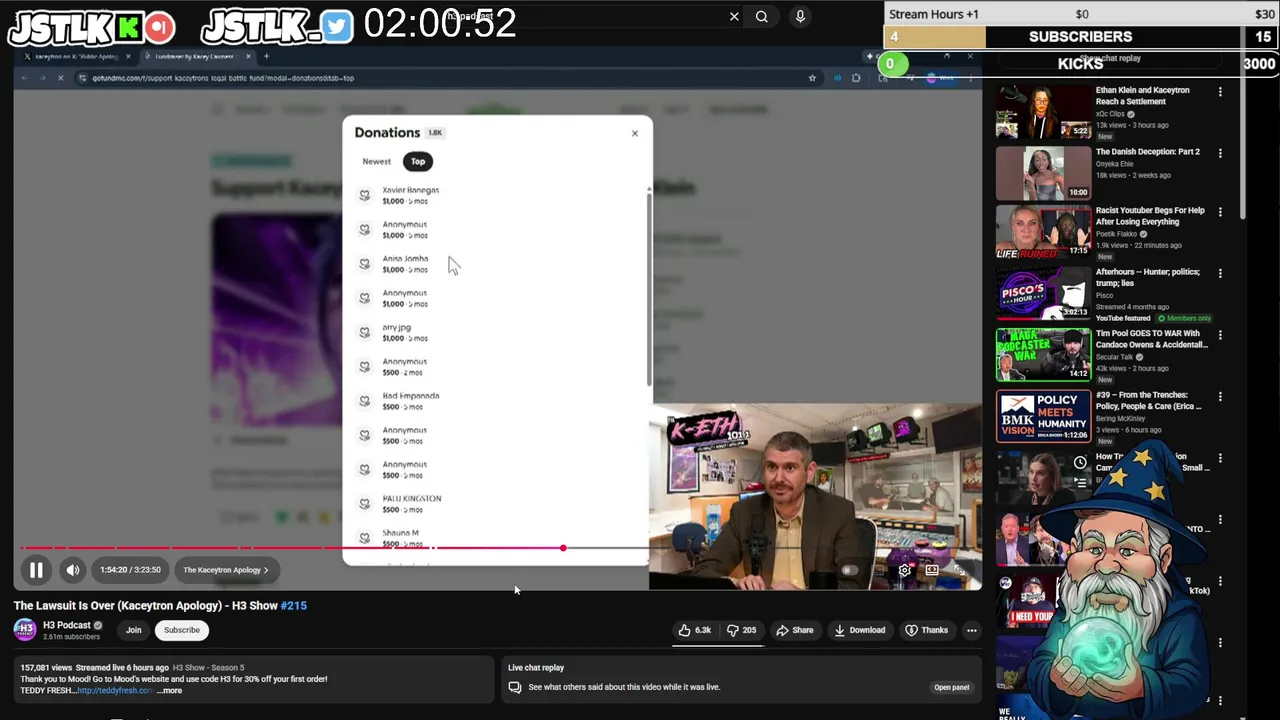Click voice search microphone icon
This screenshot has height=720, width=1280.
pos(800,16)
